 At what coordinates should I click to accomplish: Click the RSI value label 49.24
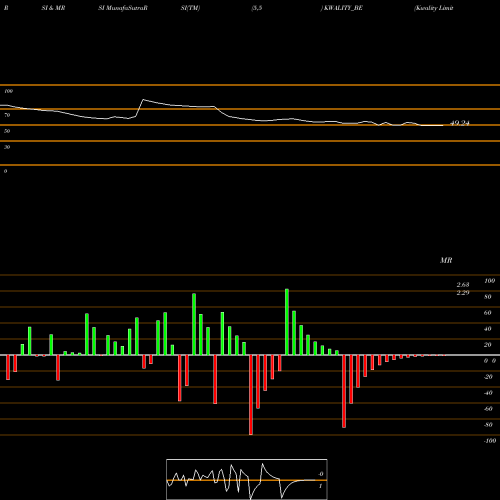click(x=460, y=123)
